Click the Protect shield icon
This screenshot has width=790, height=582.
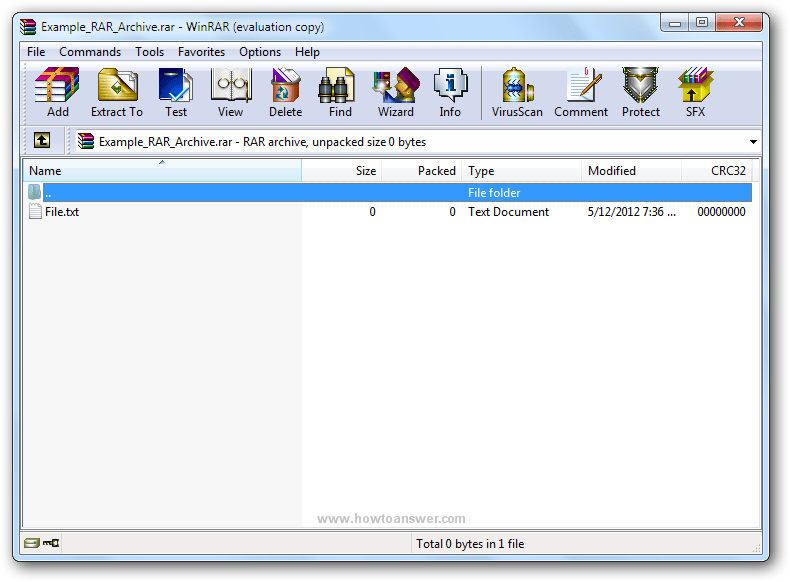640,93
